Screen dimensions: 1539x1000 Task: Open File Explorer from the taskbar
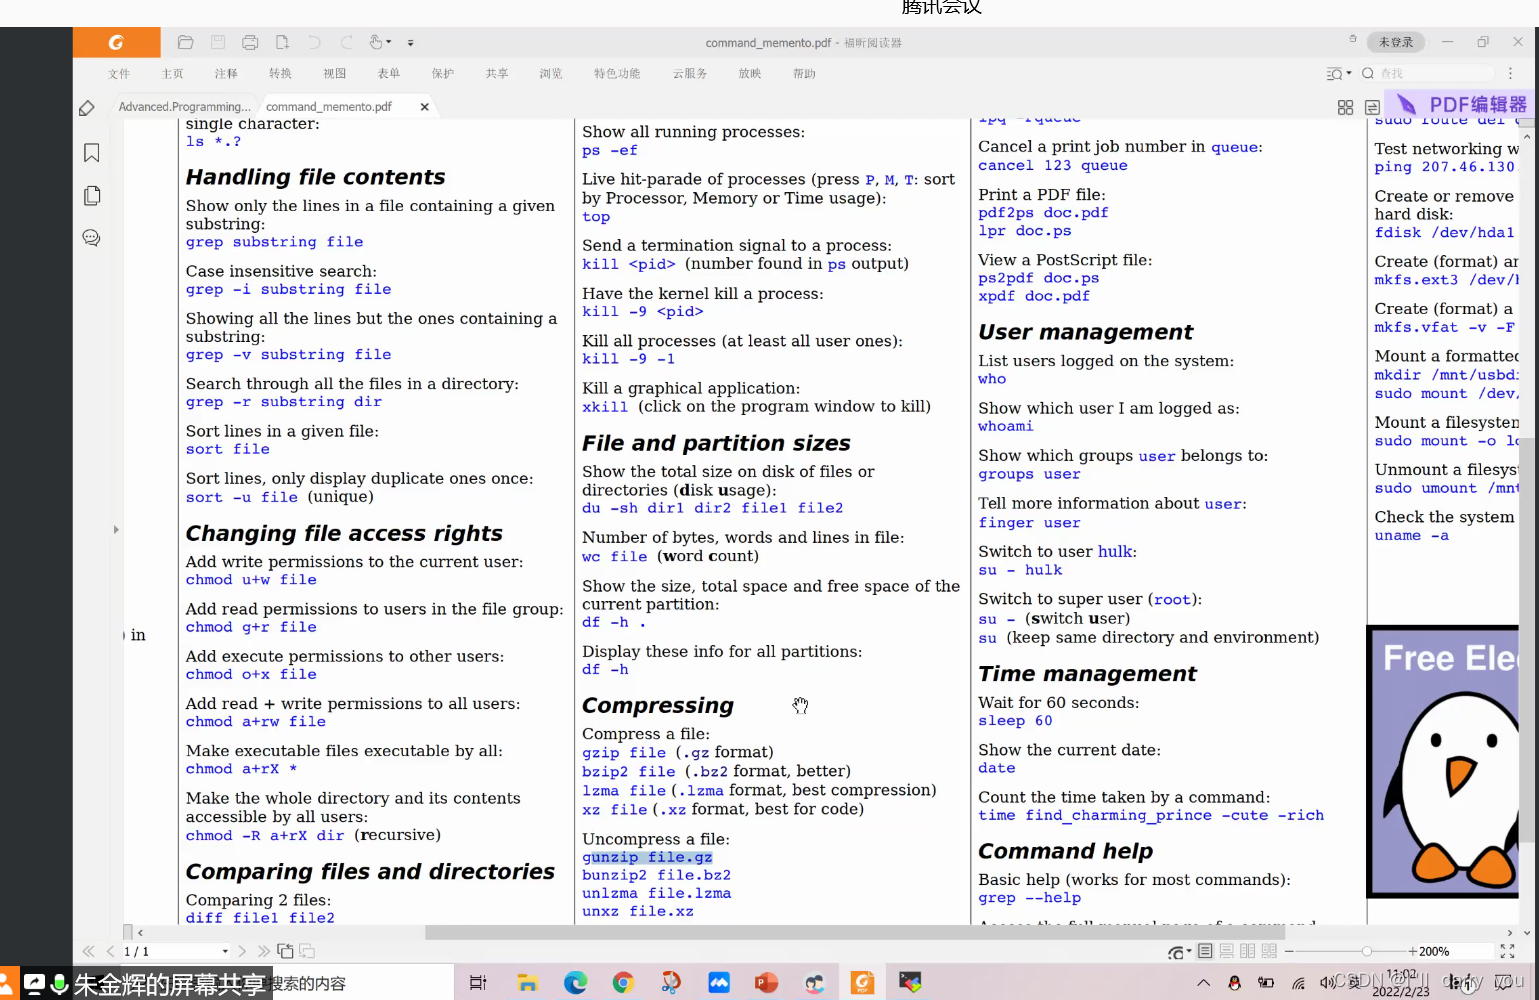(527, 983)
